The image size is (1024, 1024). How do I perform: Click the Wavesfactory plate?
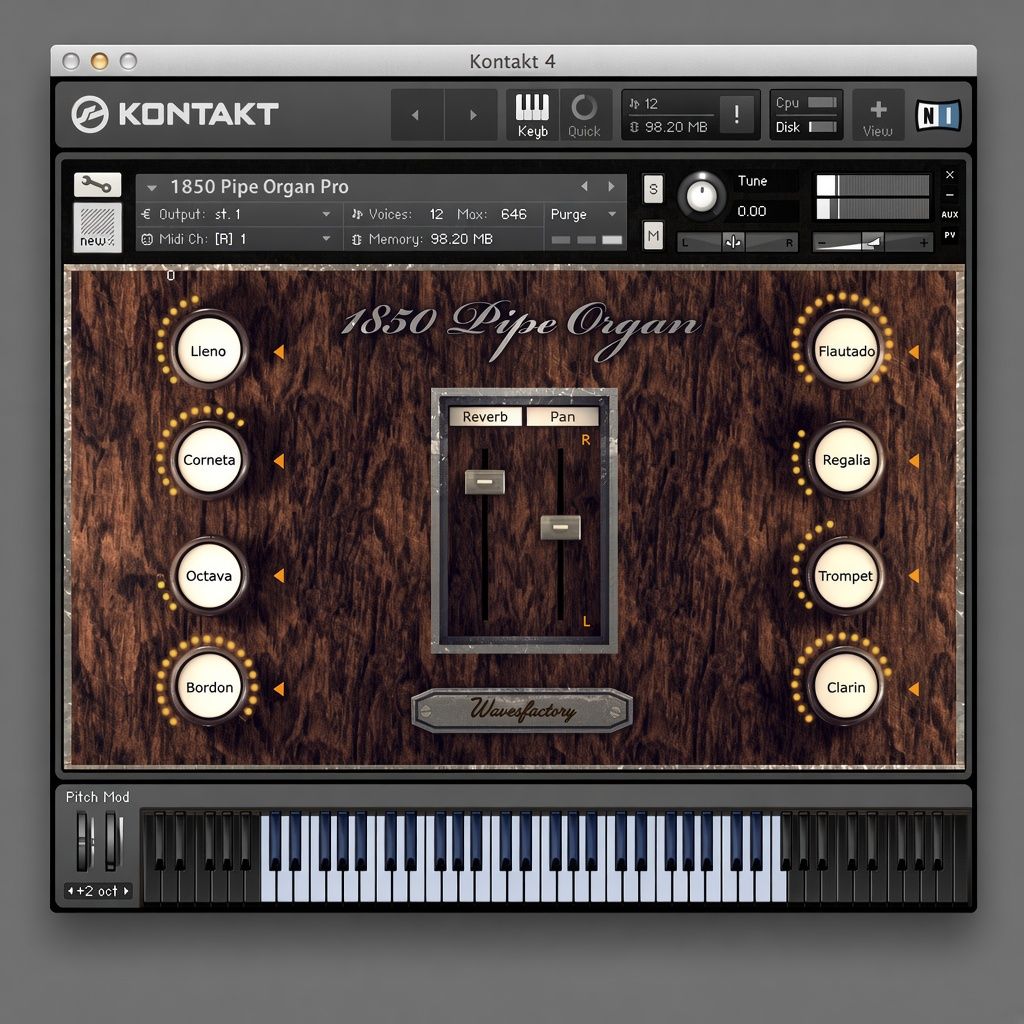coord(522,710)
